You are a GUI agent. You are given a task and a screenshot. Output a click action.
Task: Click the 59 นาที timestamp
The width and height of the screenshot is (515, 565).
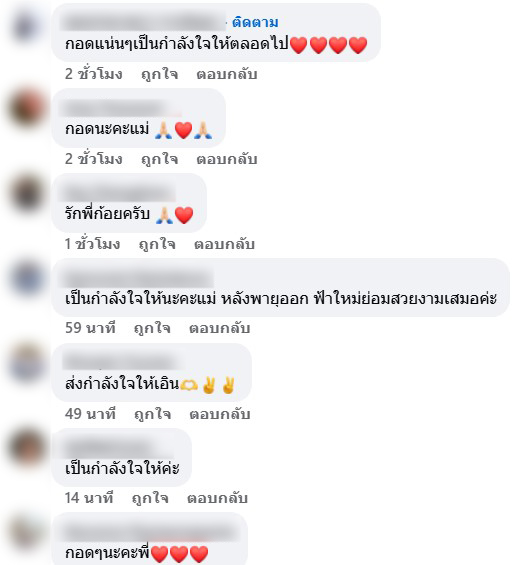[90, 328]
